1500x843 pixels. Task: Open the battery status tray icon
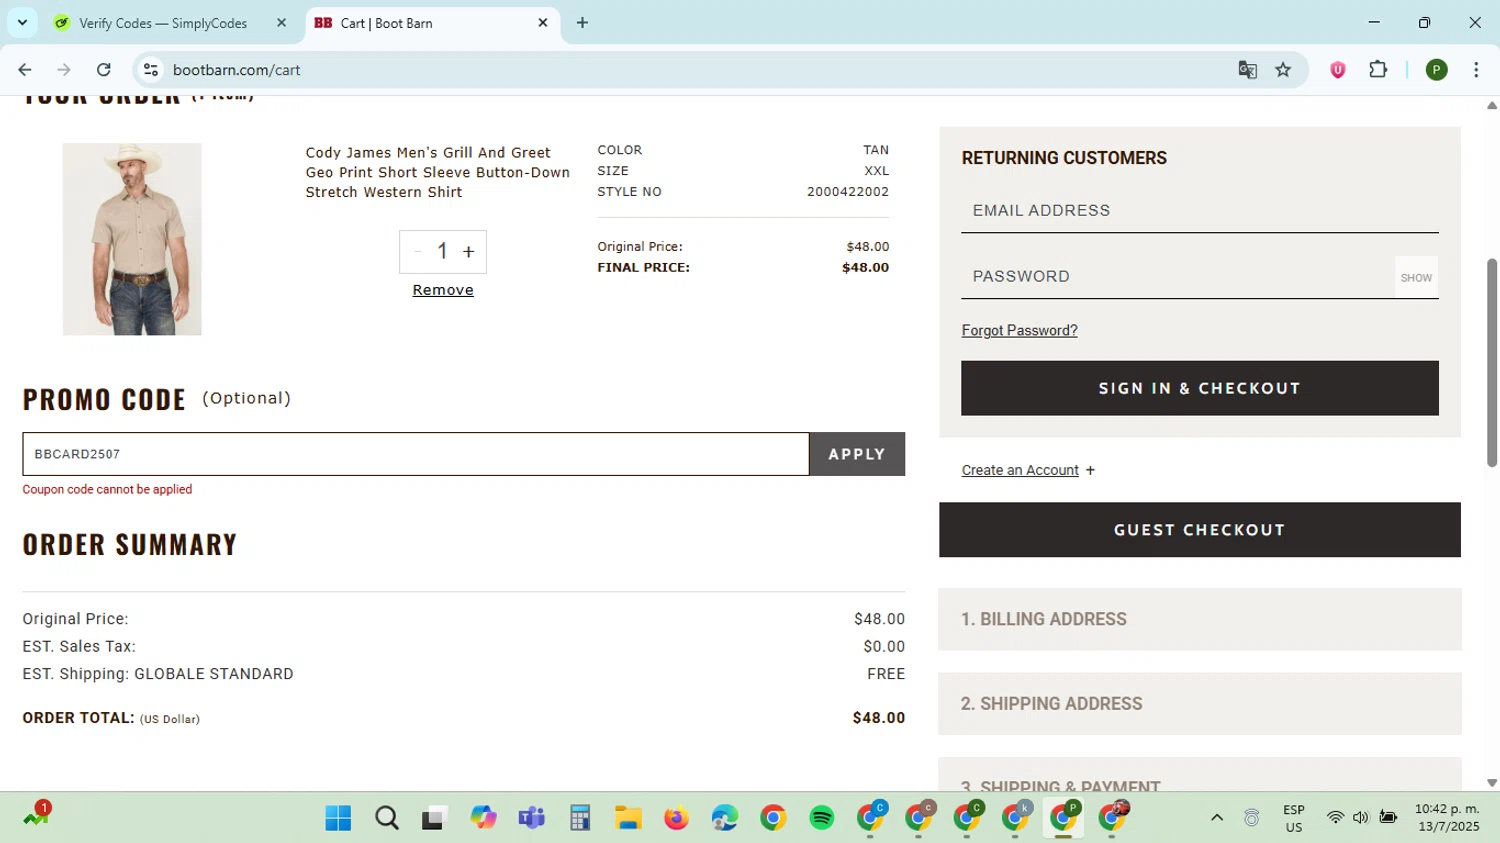tap(1388, 818)
